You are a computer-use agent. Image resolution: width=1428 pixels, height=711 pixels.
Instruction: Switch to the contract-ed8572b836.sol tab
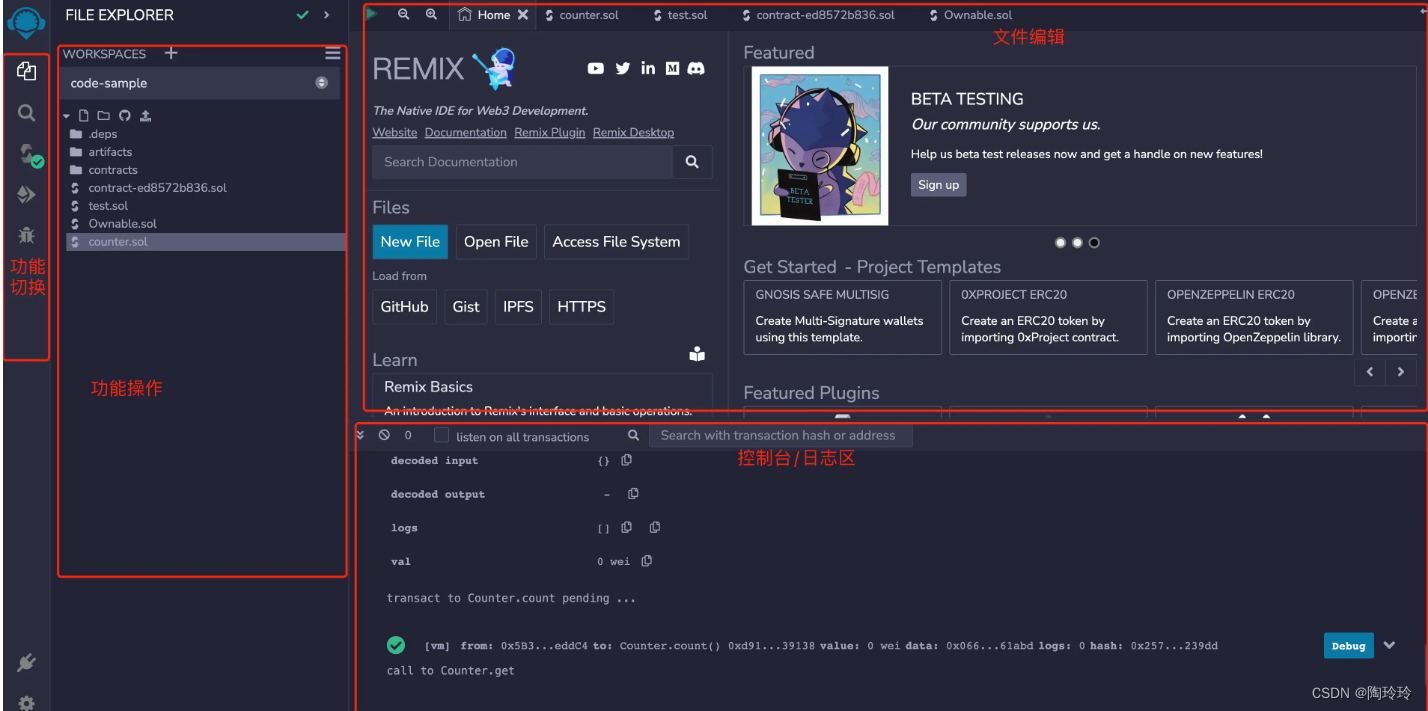[x=818, y=16]
